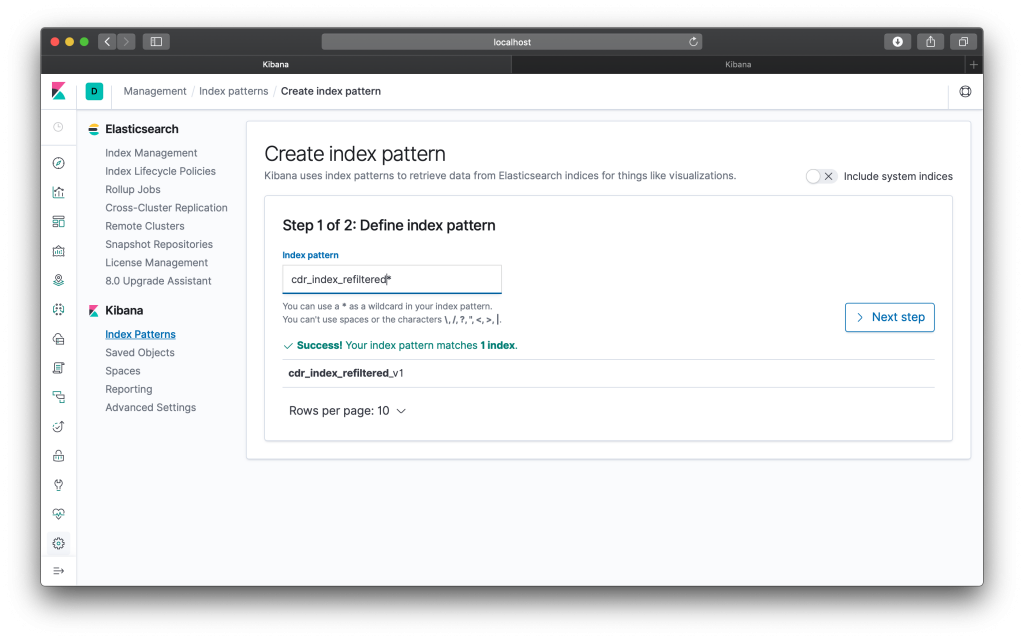Expand the side navigation arrow icon
The height and width of the screenshot is (640, 1024).
click(x=59, y=571)
